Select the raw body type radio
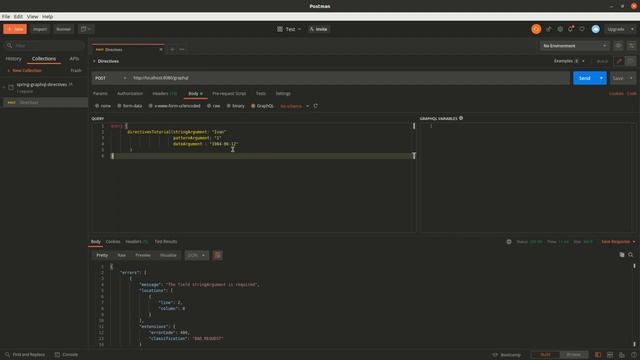Image resolution: width=640 pixels, height=360 pixels. (209, 106)
